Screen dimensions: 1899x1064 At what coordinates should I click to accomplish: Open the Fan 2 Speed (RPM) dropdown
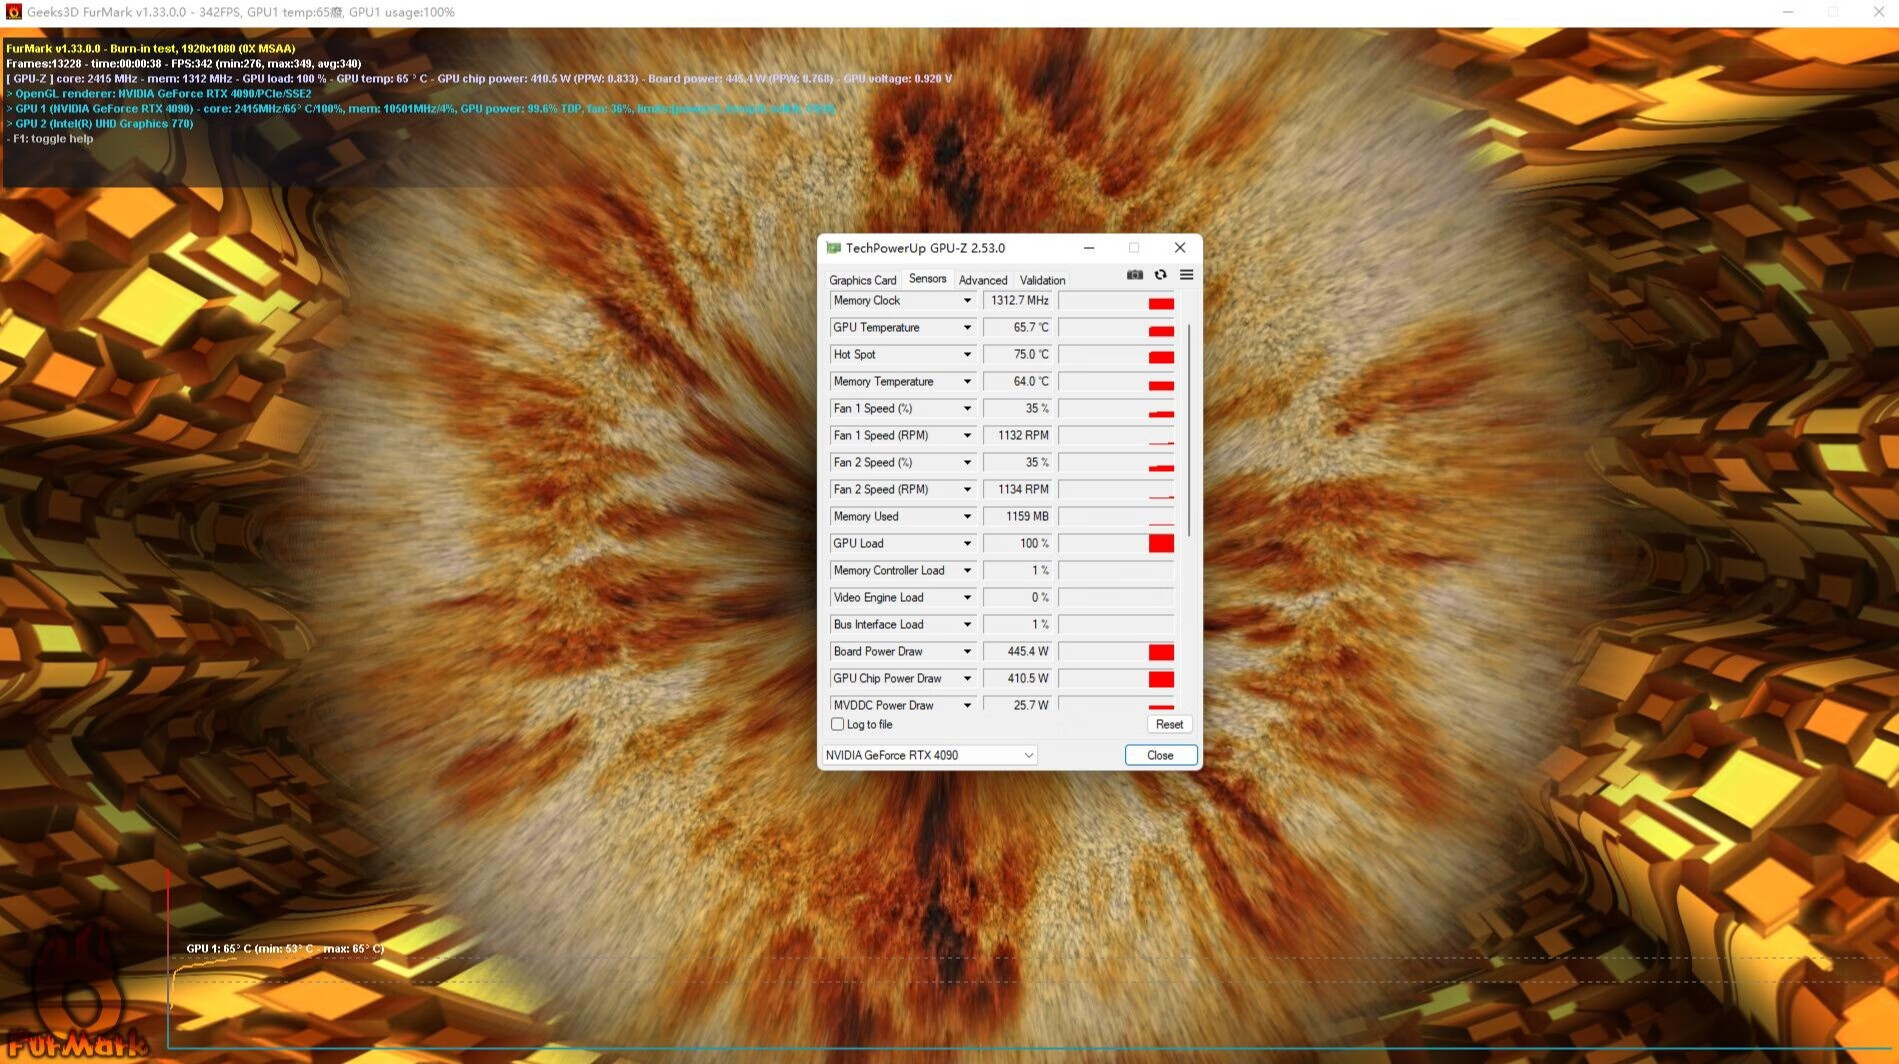point(967,490)
